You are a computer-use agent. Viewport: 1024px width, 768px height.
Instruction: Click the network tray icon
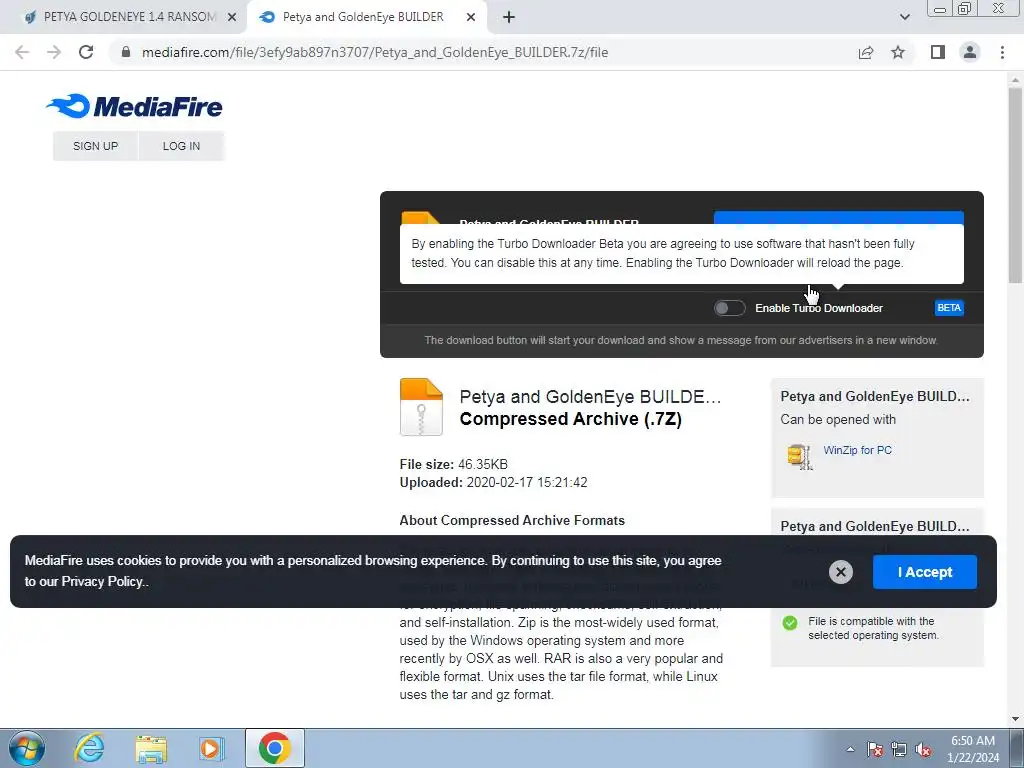click(899, 750)
